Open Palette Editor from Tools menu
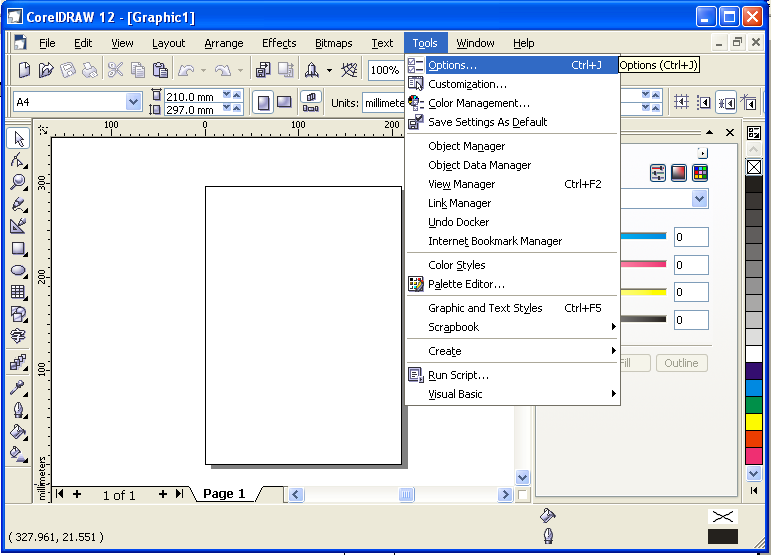This screenshot has width=771, height=555. pos(511,284)
